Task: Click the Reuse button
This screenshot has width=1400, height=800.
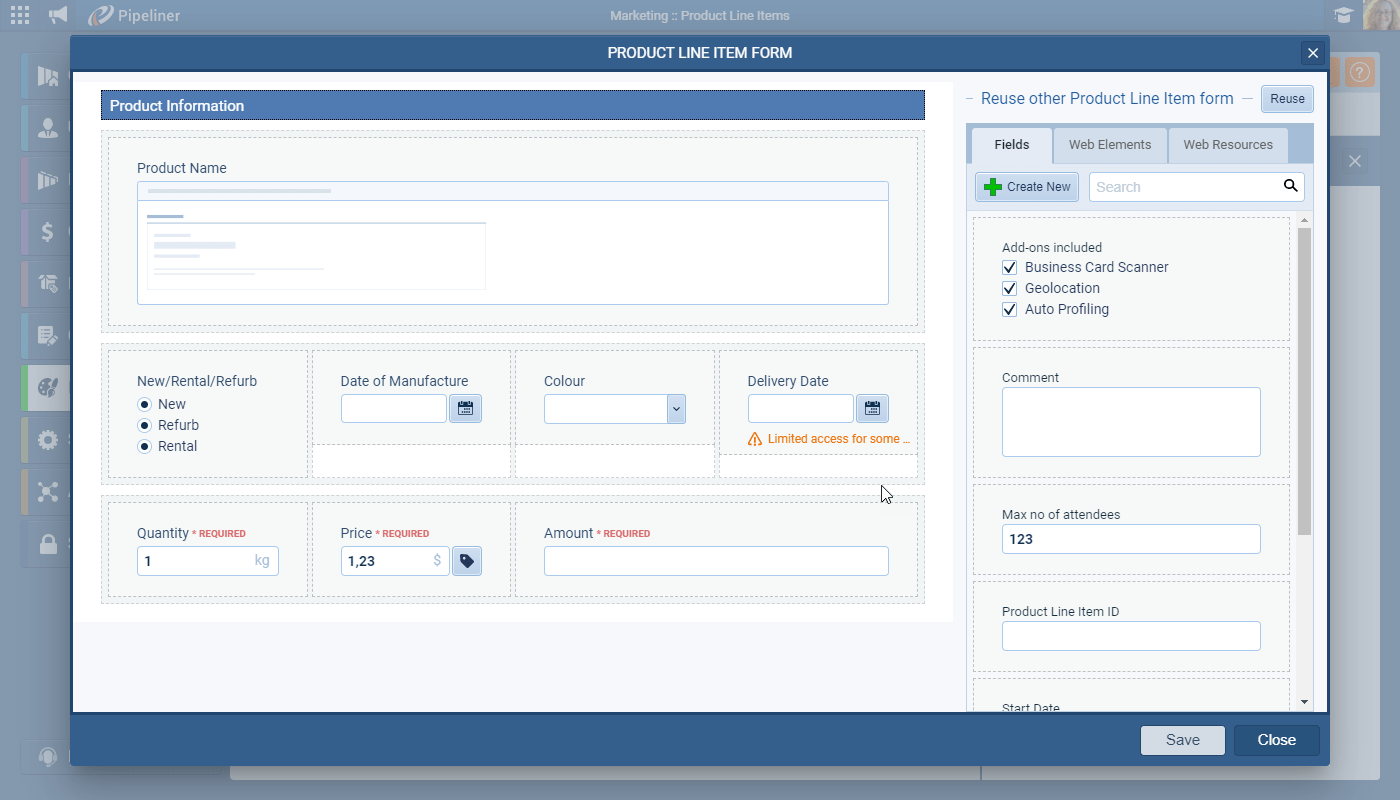Action: click(x=1287, y=99)
